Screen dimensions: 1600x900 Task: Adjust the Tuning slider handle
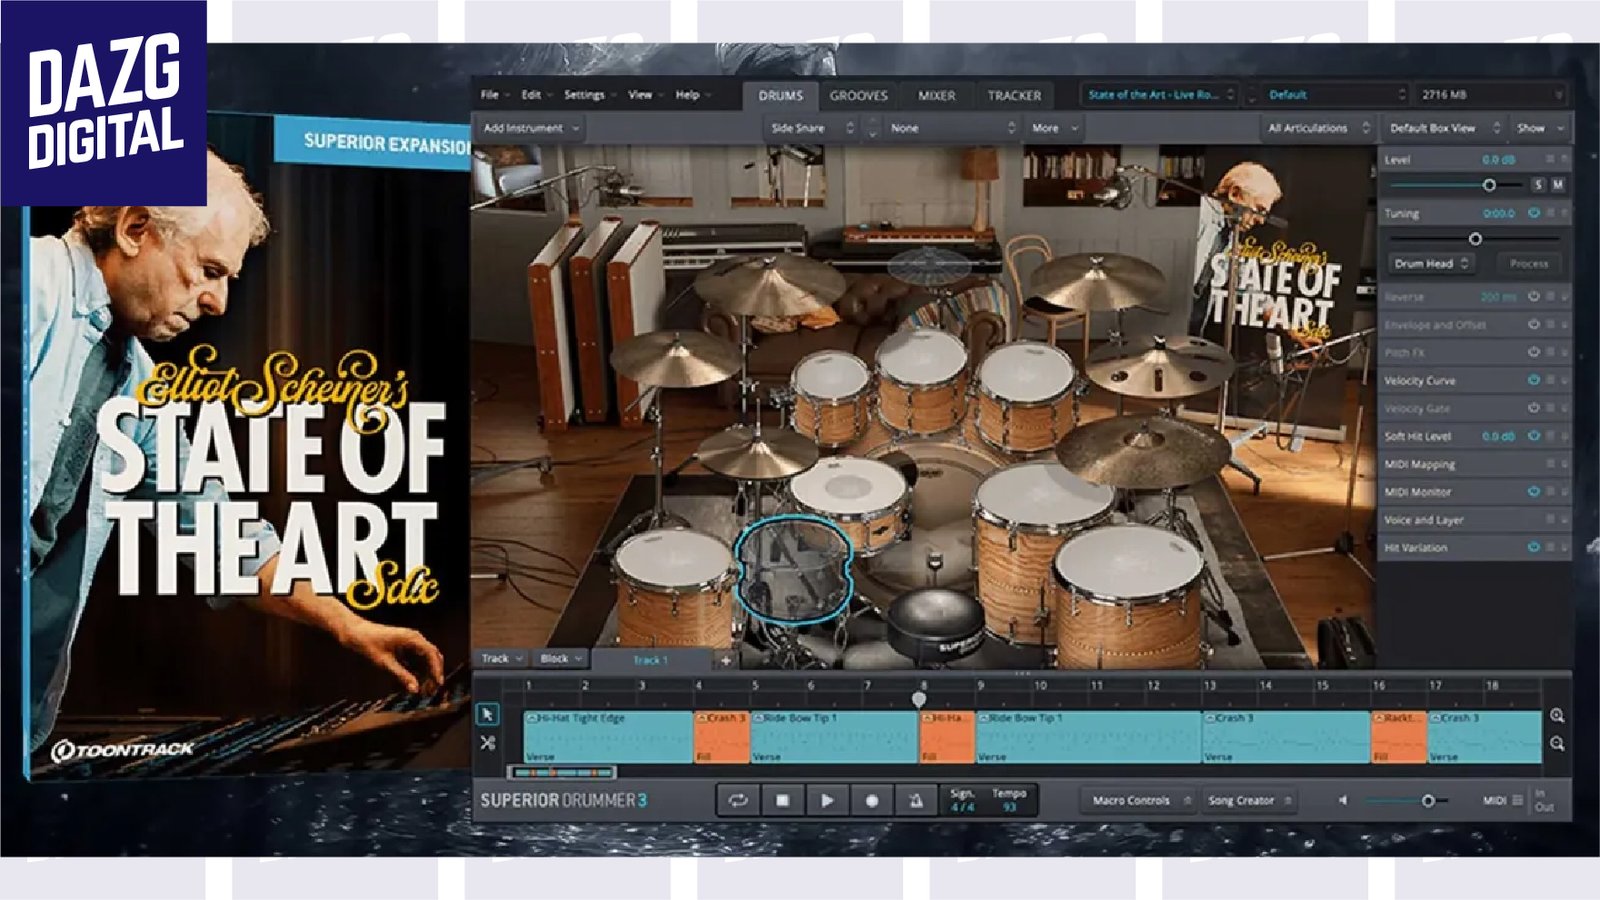1475,239
